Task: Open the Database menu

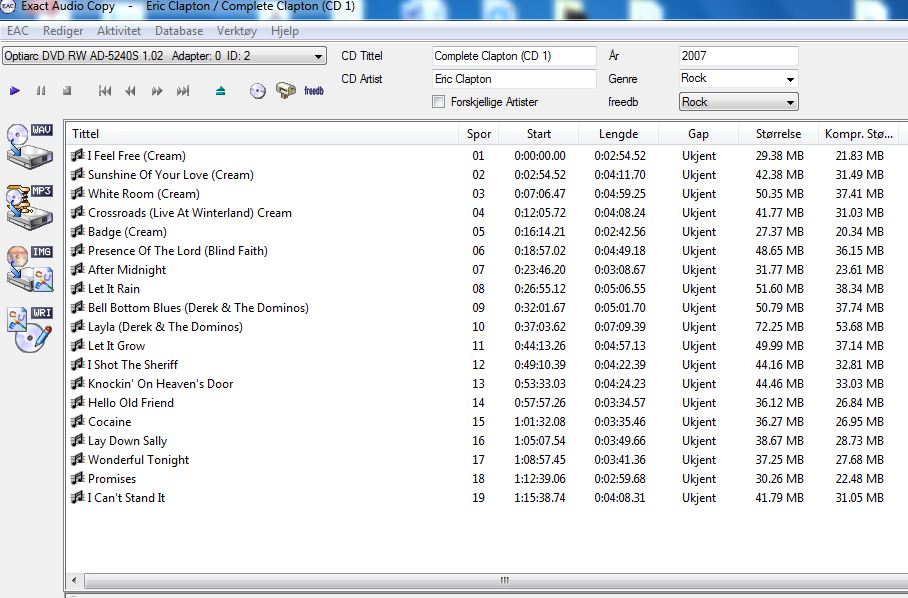Action: pyautogui.click(x=179, y=31)
